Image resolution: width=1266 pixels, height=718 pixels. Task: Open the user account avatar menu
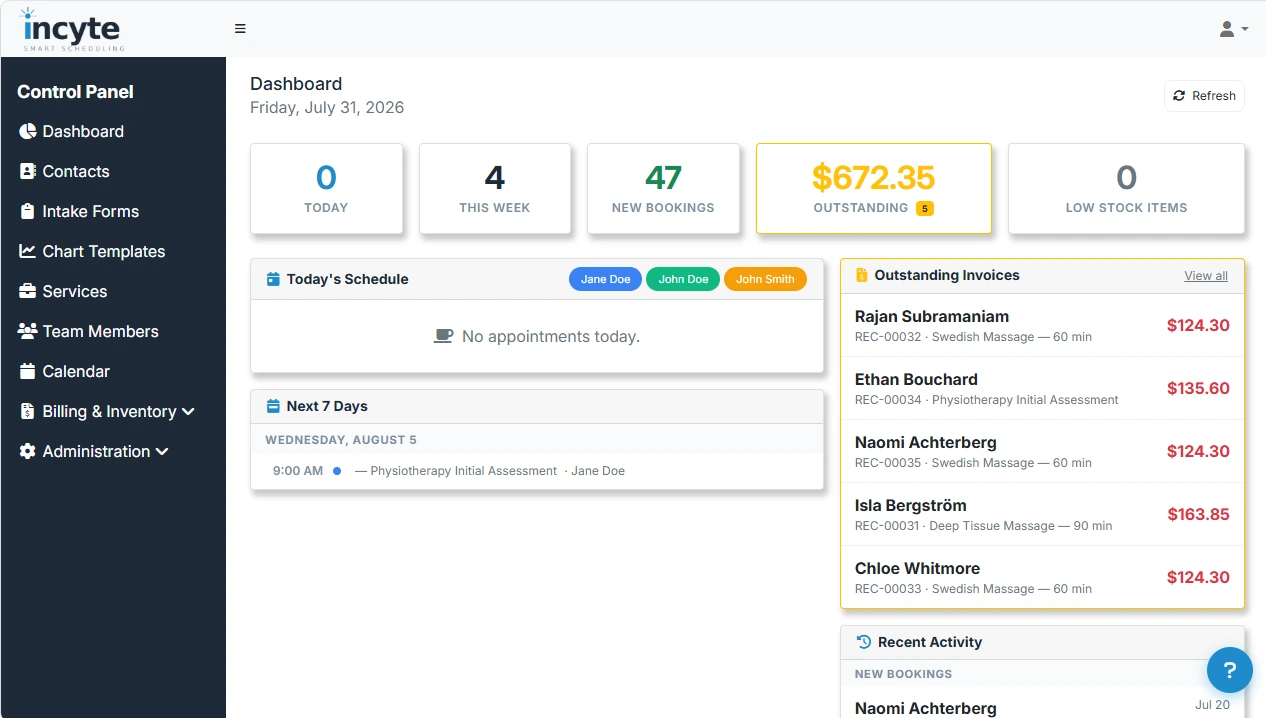pyautogui.click(x=1233, y=29)
